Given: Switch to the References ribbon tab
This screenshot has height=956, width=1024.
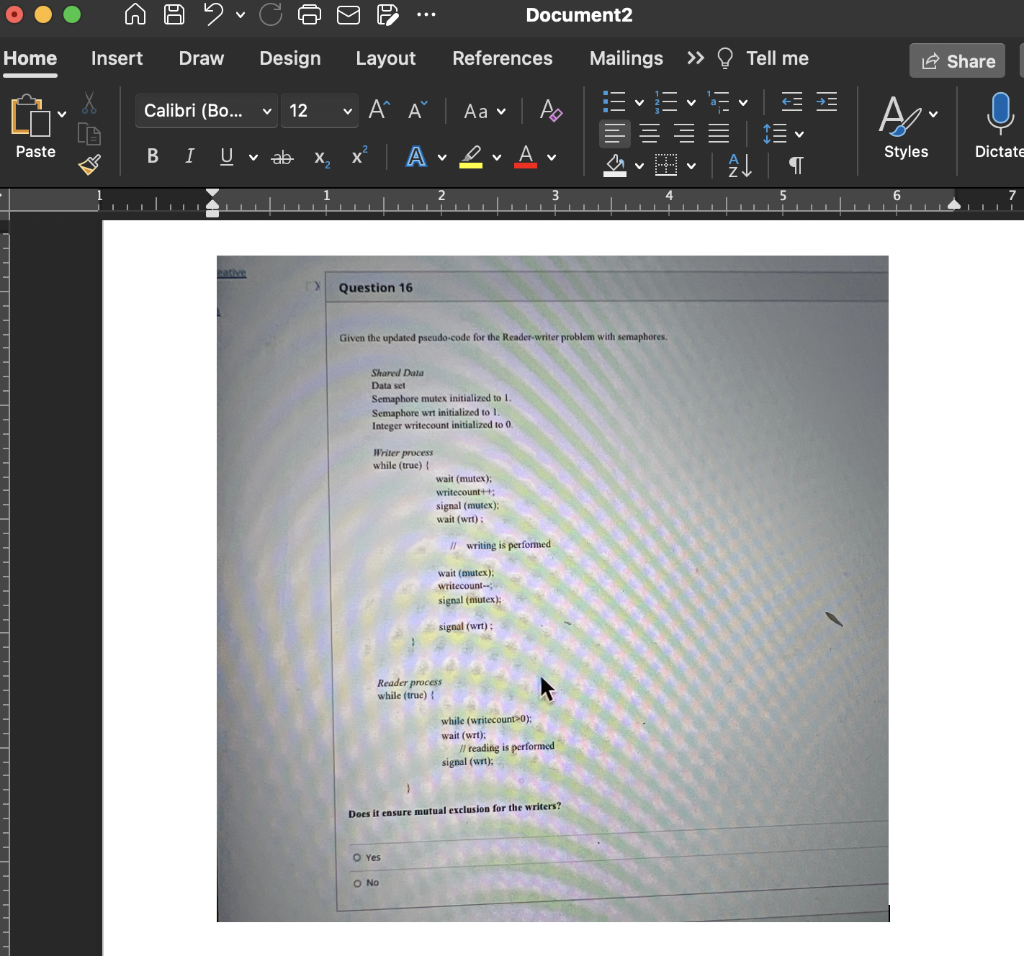Looking at the screenshot, I should (x=502, y=58).
